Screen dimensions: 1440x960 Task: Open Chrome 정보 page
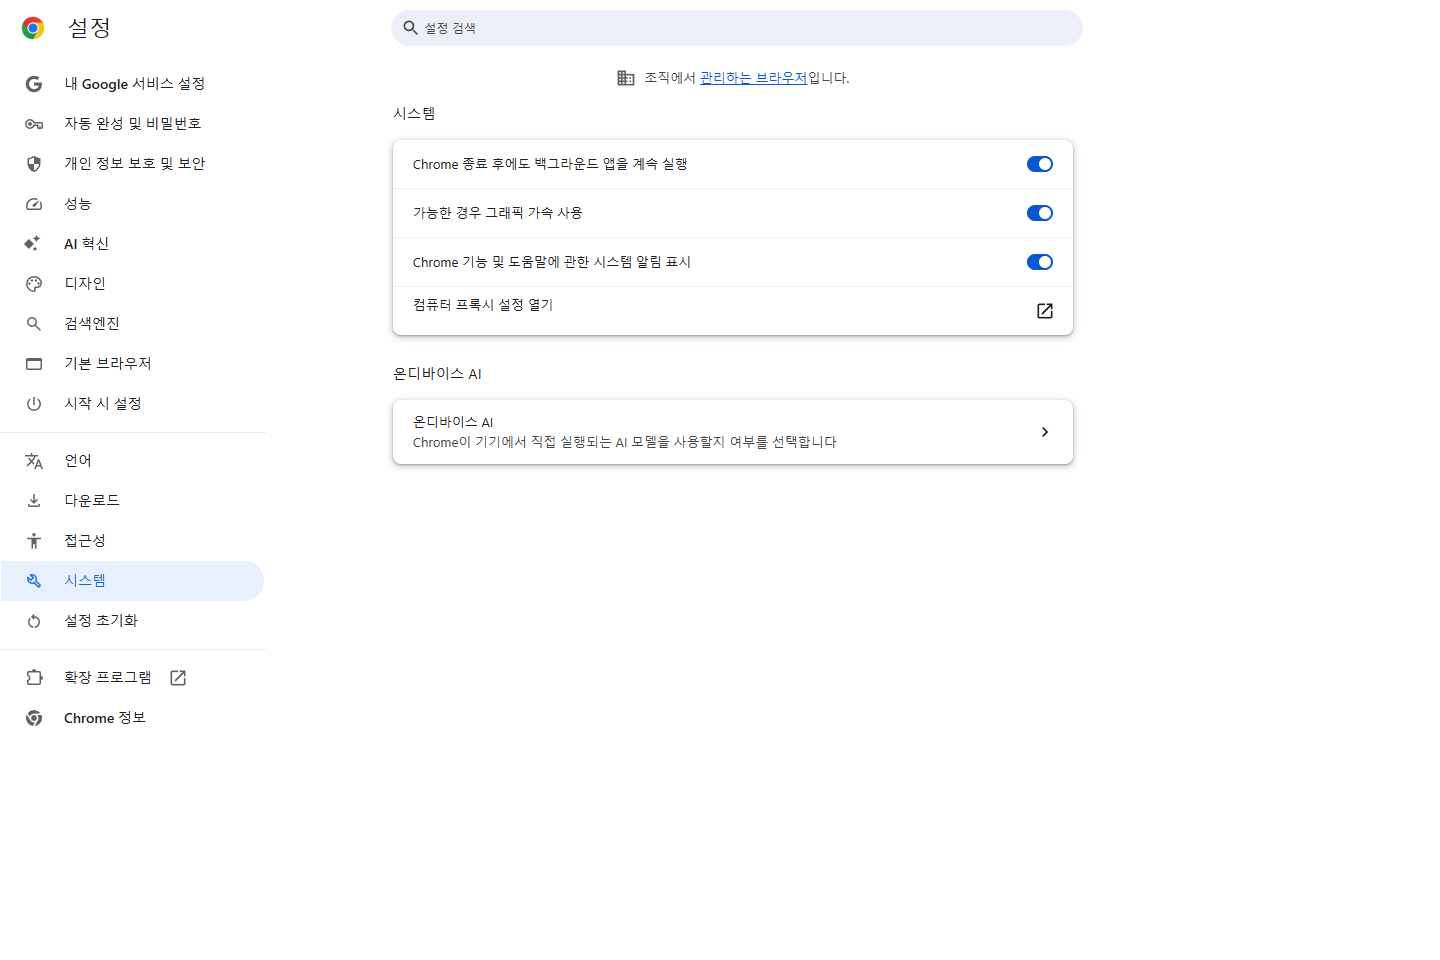(x=132, y=718)
